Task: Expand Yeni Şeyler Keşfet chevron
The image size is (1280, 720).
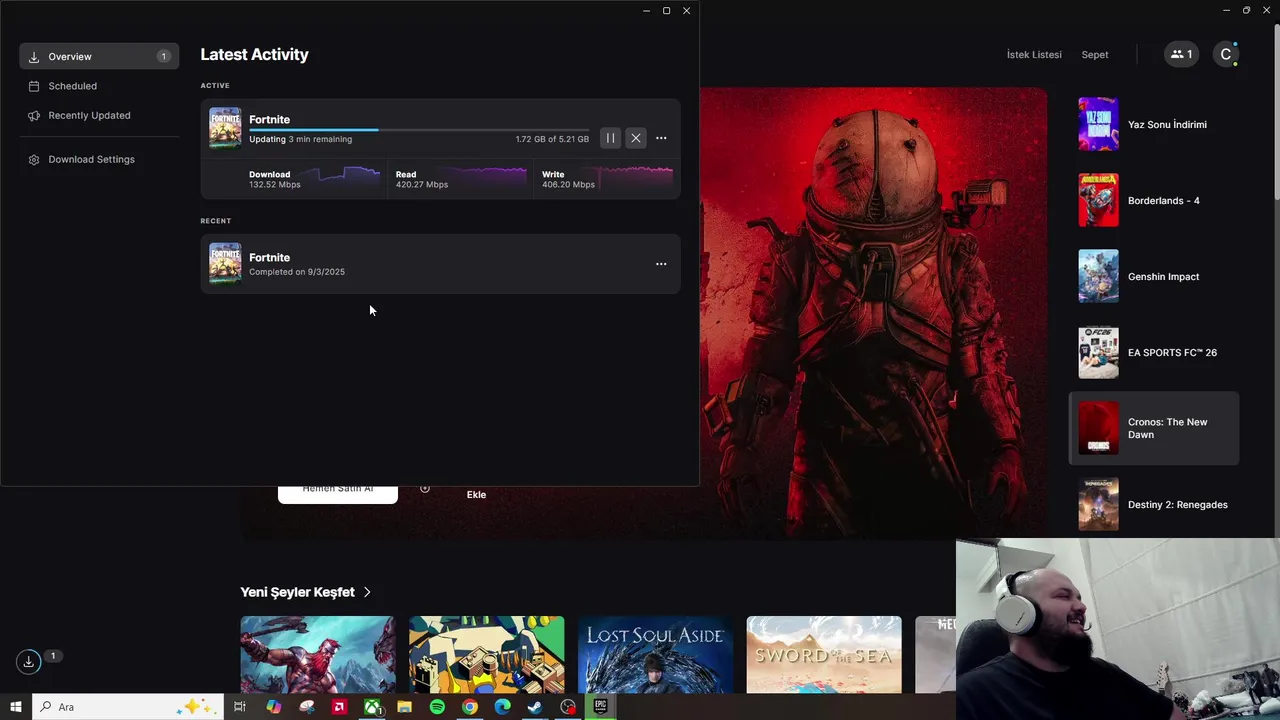Action: pos(367,592)
